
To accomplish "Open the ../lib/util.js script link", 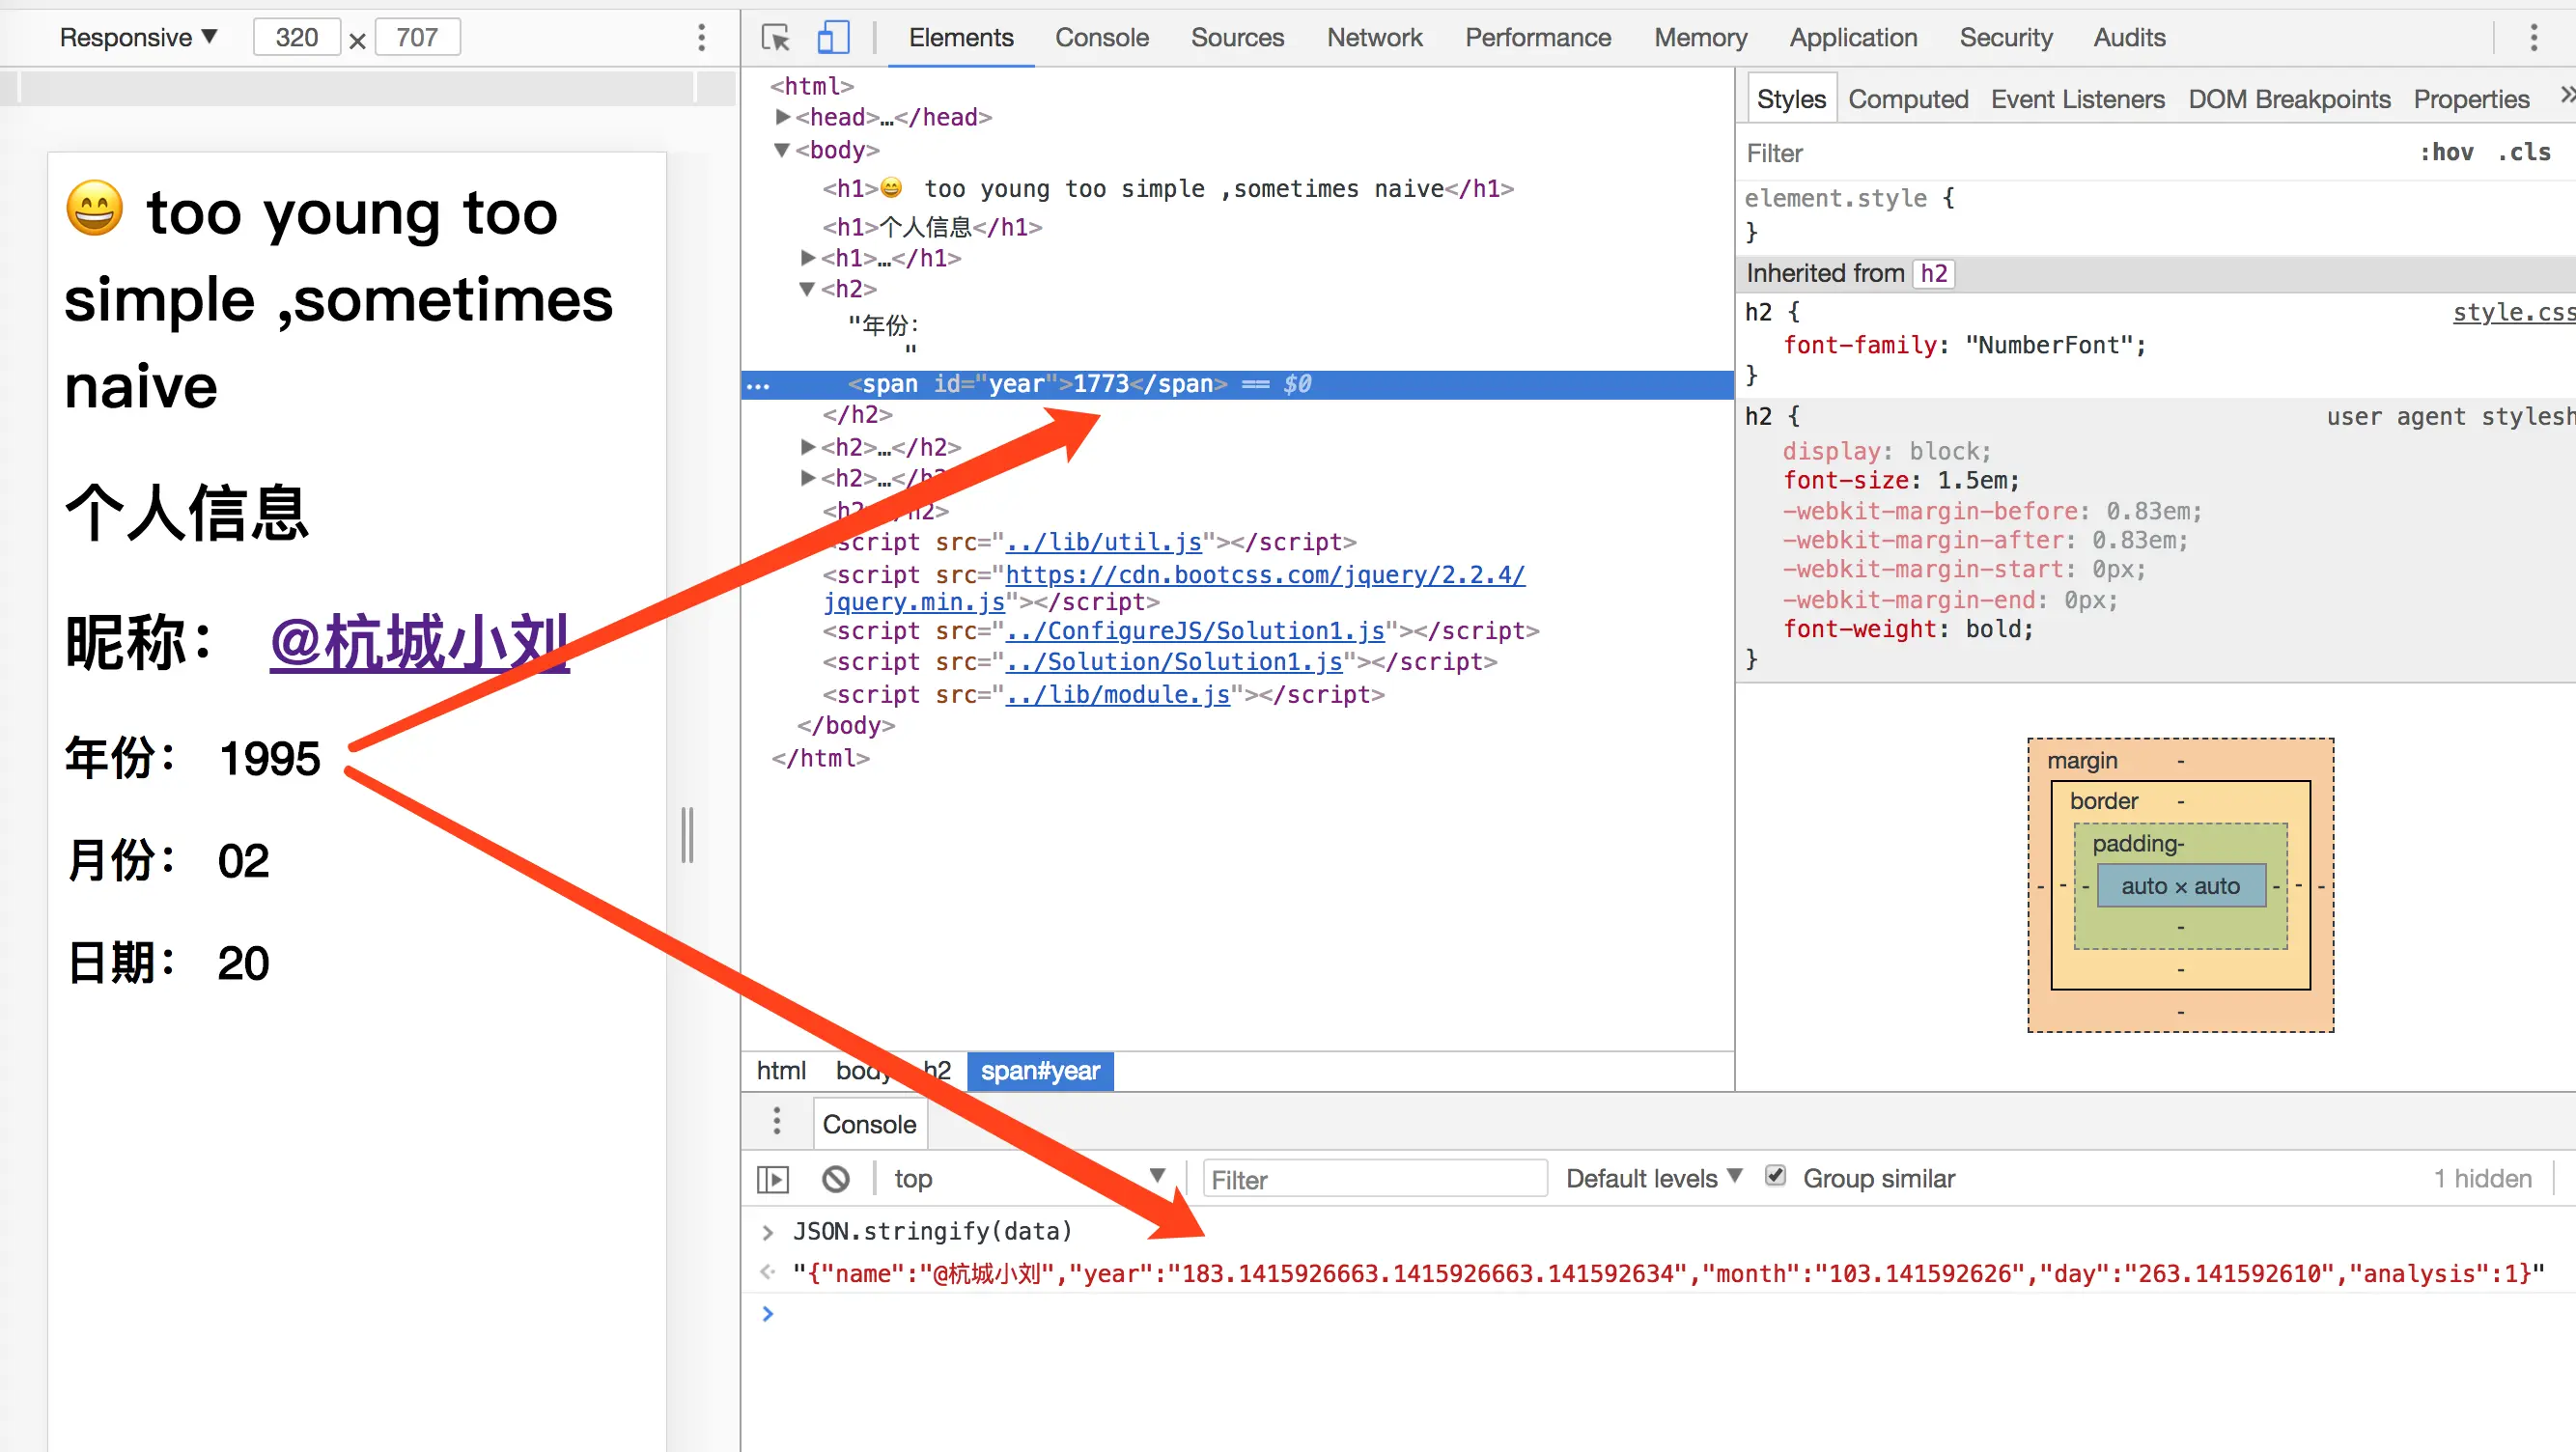I will pos(1103,542).
